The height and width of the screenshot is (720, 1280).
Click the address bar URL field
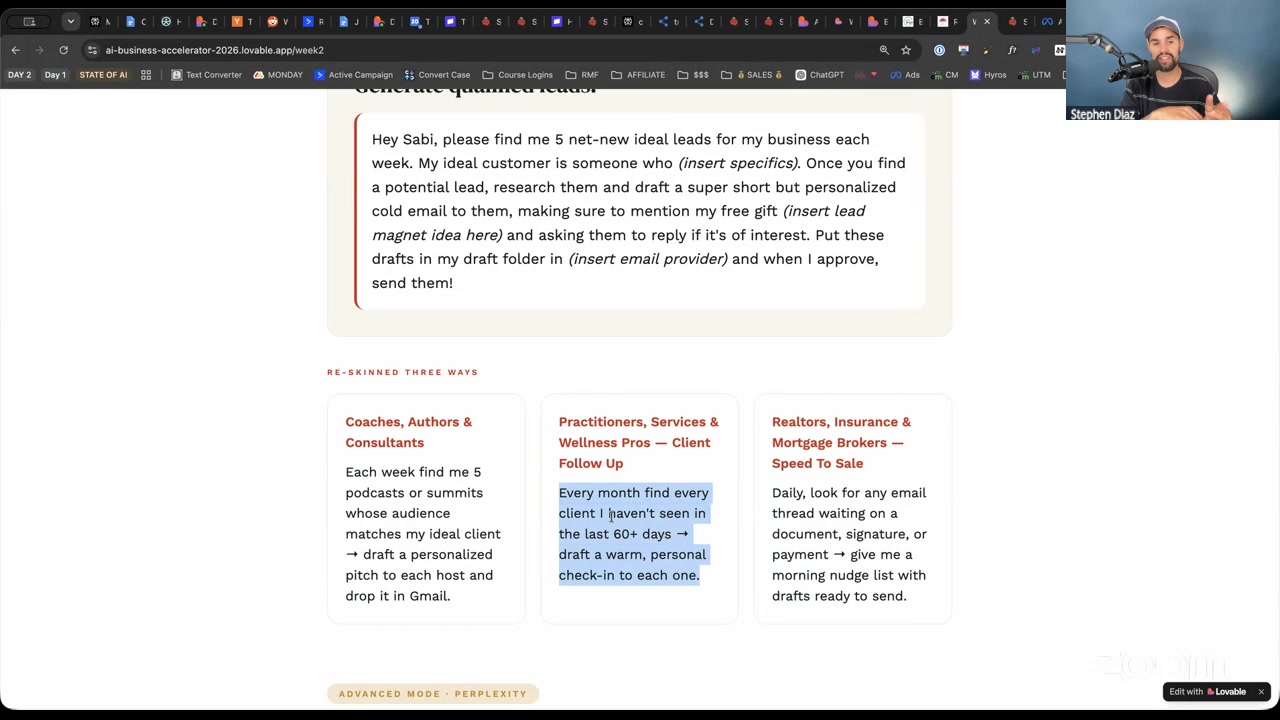click(x=480, y=50)
